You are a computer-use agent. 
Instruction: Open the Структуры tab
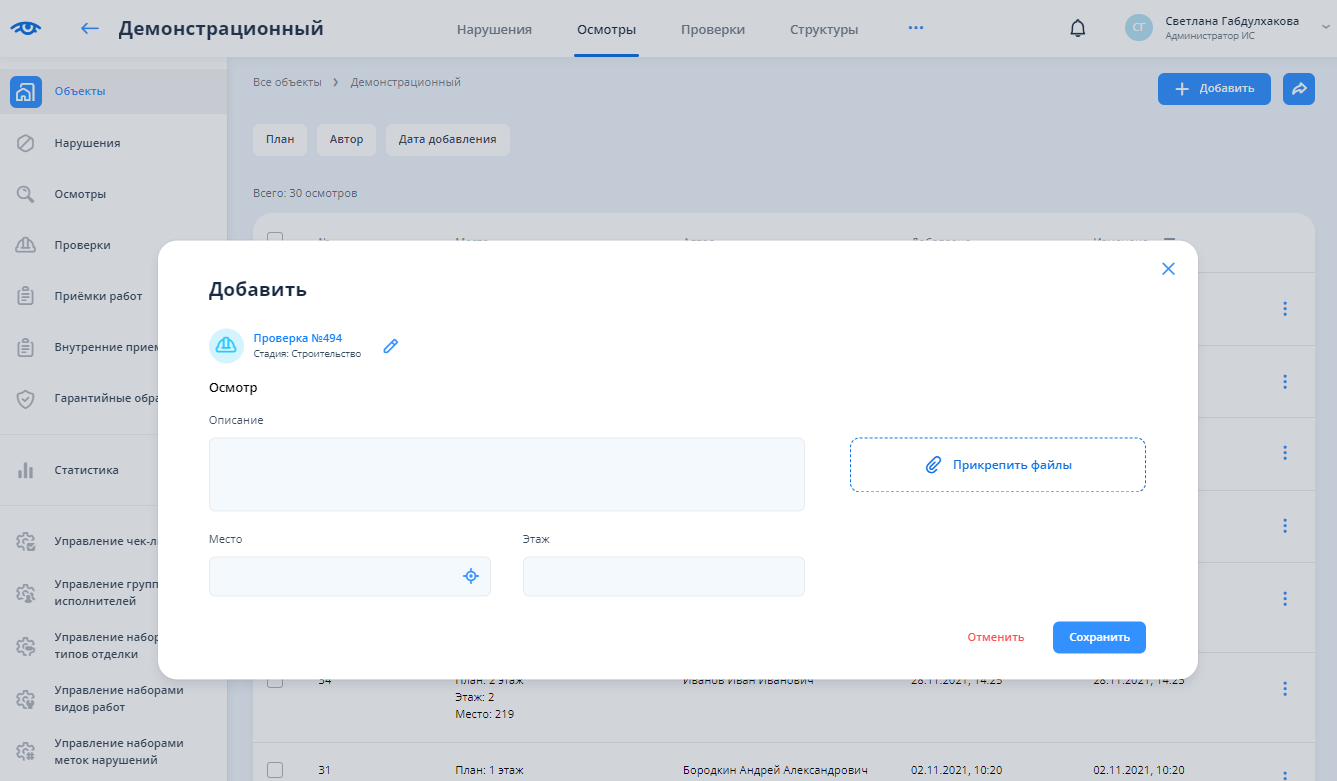(x=823, y=29)
